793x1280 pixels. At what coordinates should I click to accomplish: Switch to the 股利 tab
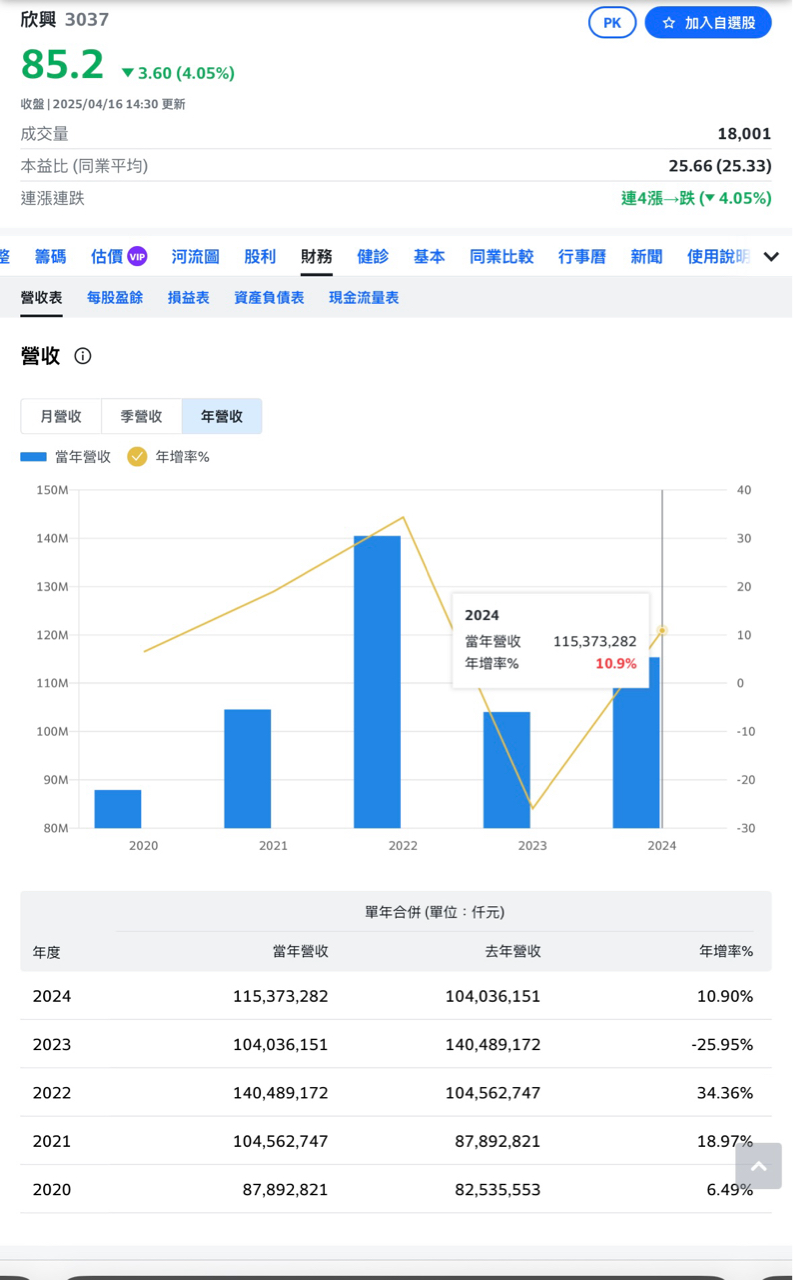point(260,257)
